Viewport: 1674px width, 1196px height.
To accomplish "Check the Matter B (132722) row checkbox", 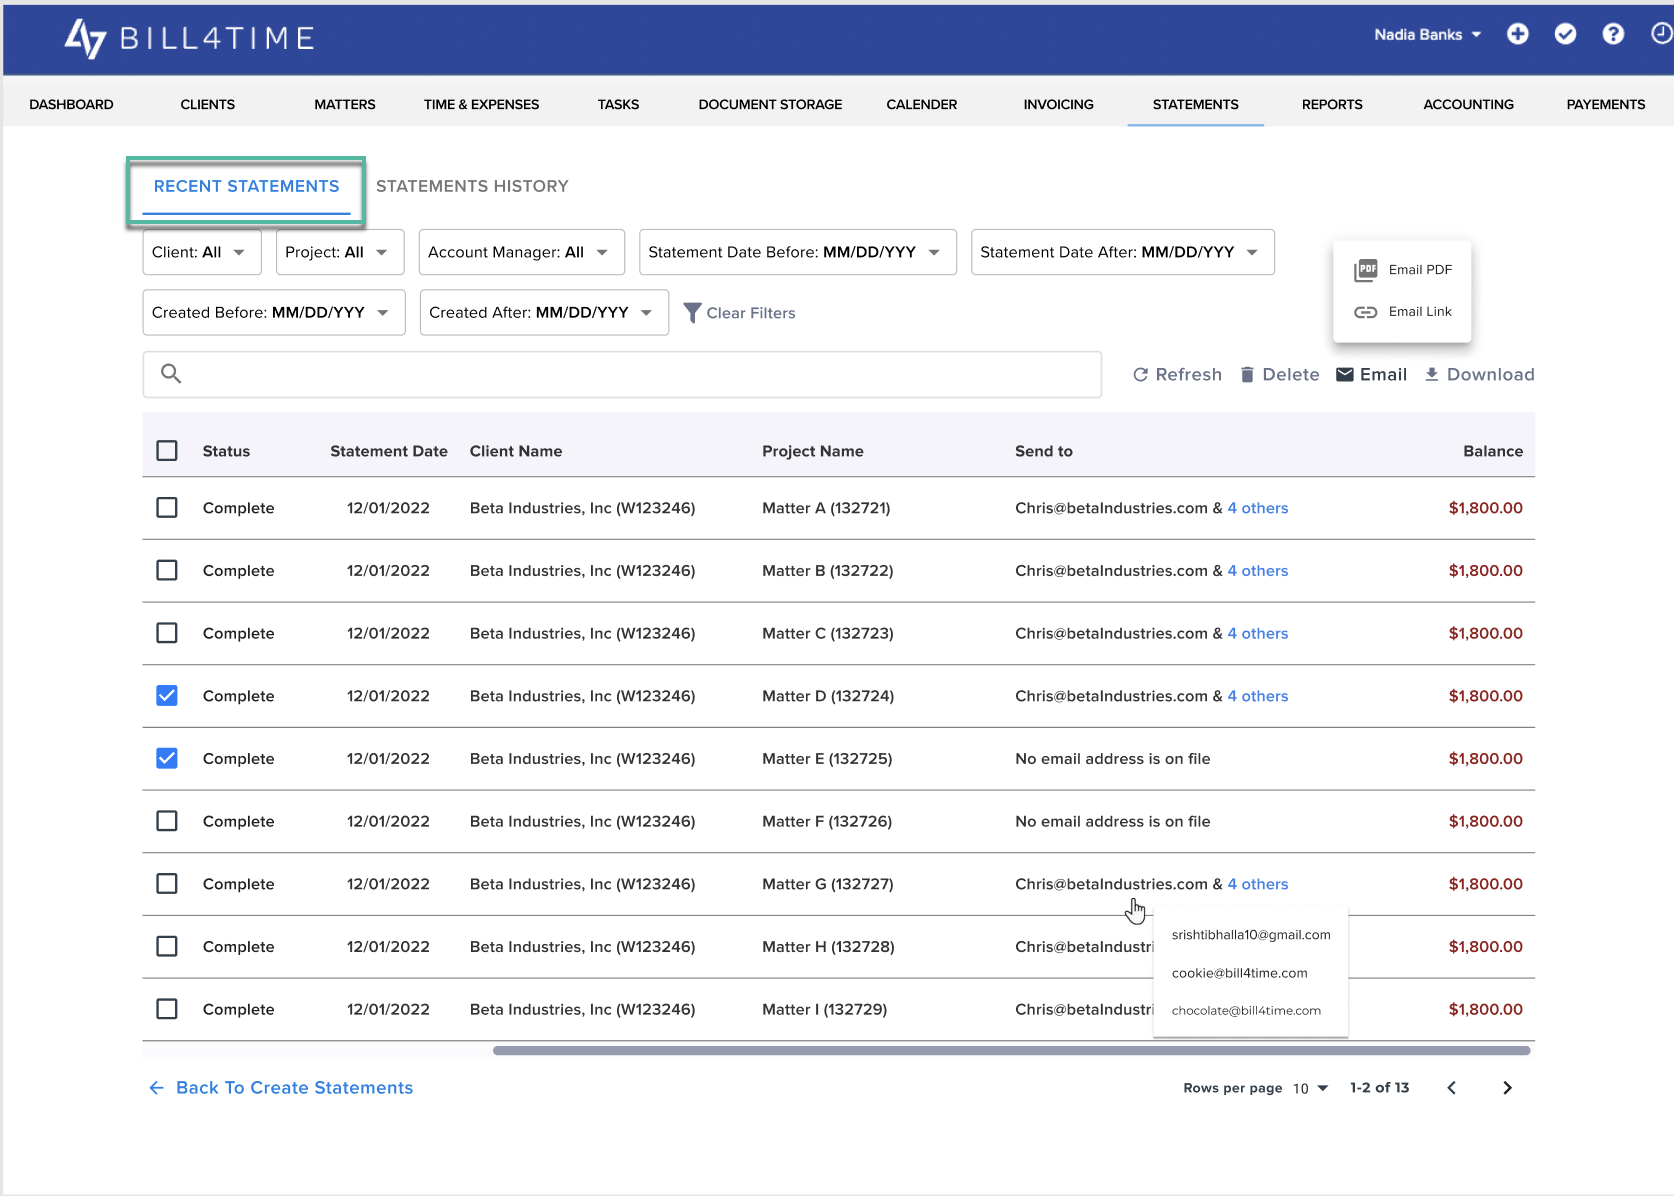I will (x=167, y=570).
